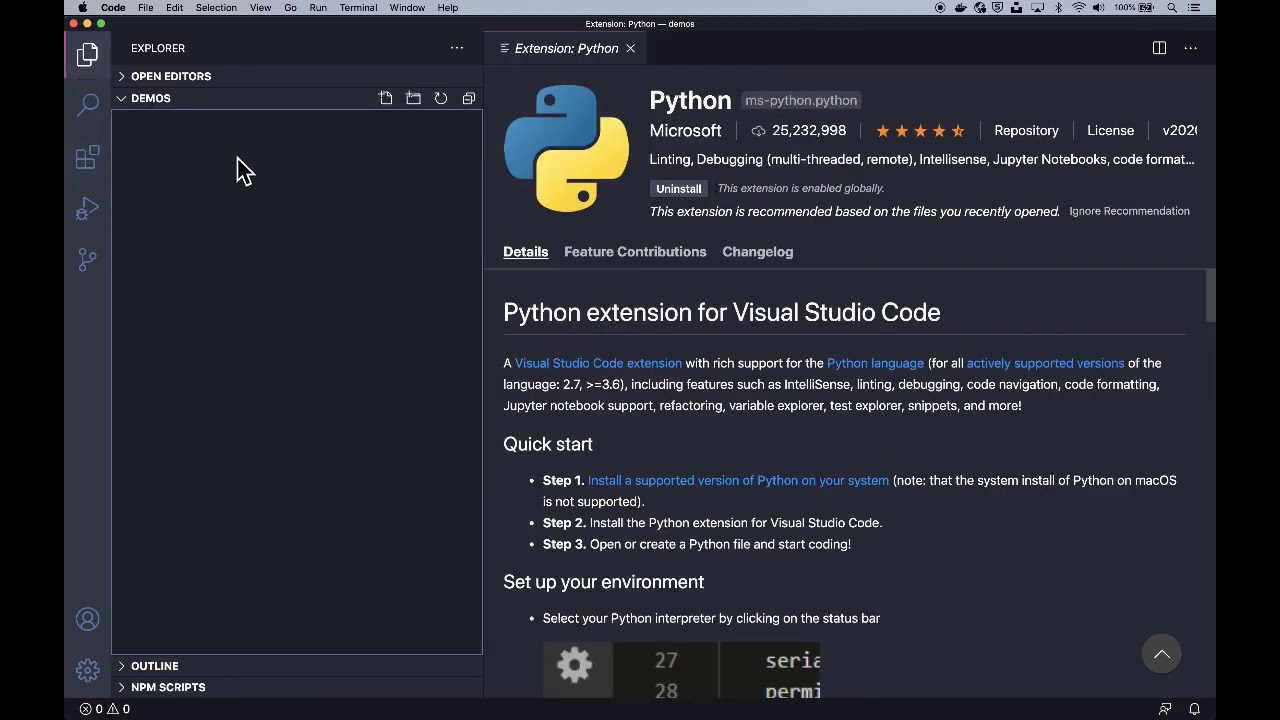This screenshot has width=1280, height=720.
Task: Click the Microsoft publisher name
Action: click(685, 131)
